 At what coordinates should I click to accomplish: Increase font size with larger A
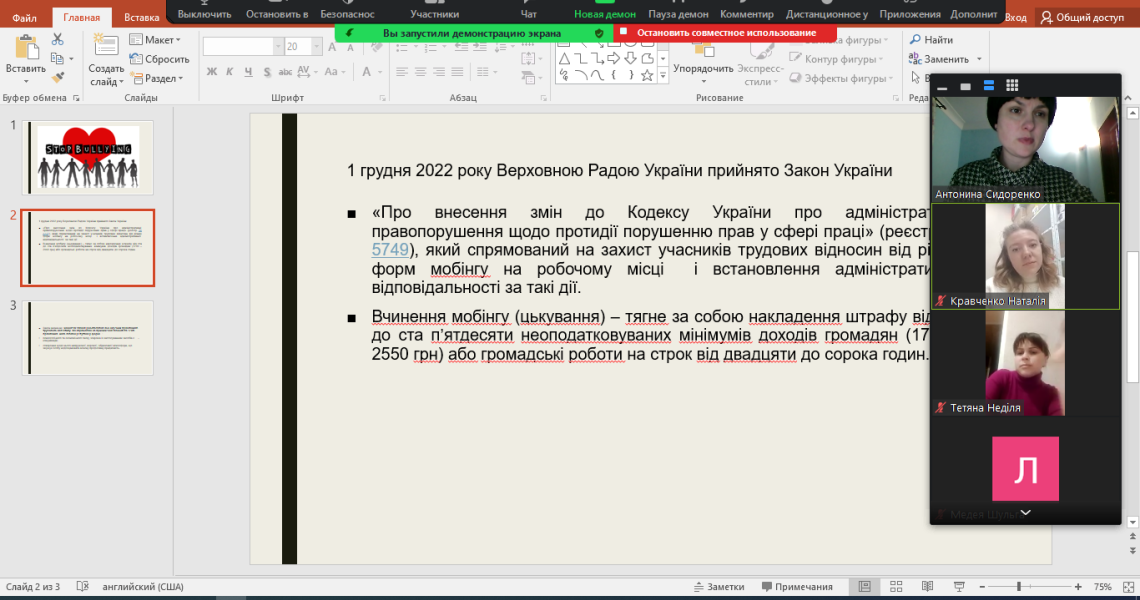click(x=332, y=47)
